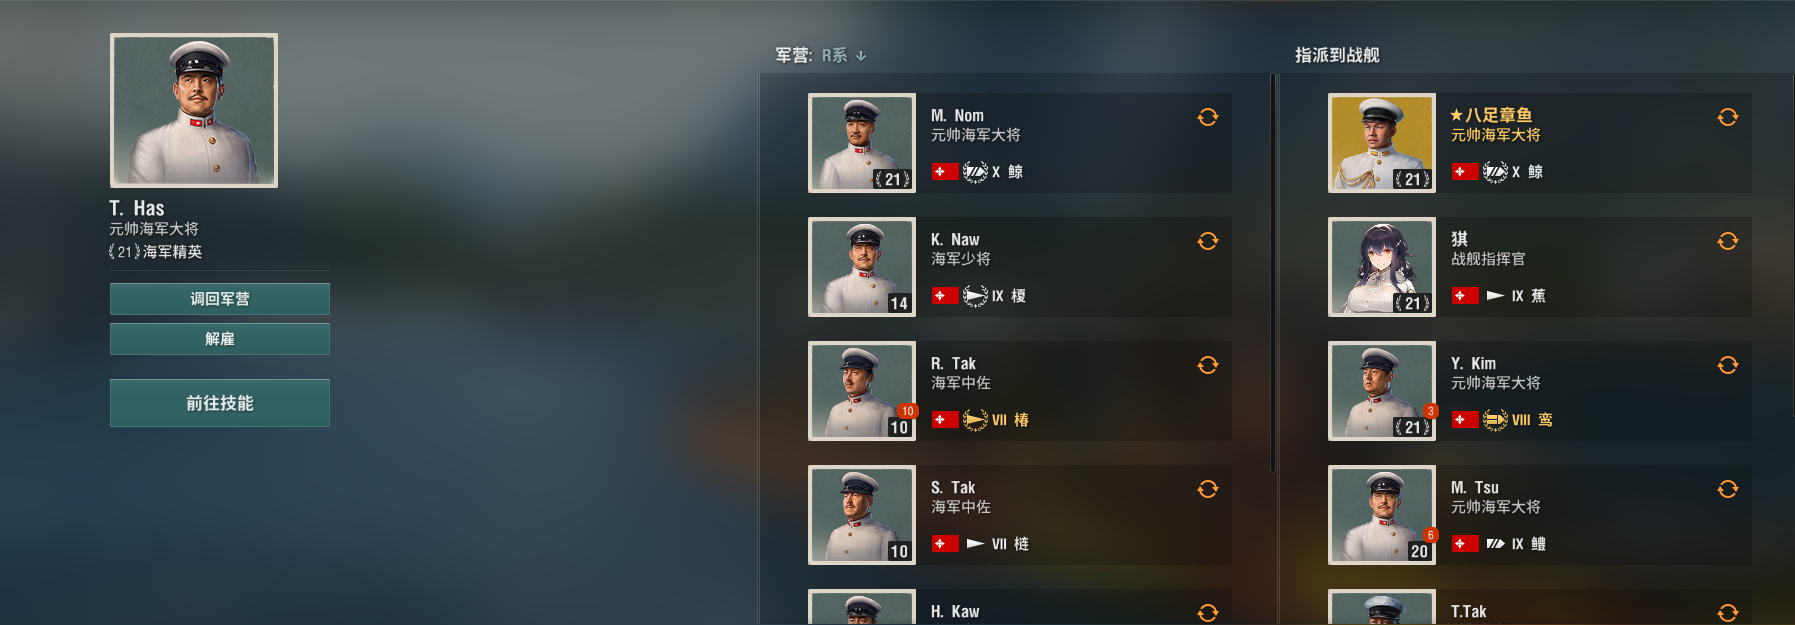This screenshot has width=1795, height=625.
Task: Select the H. Kaw commander row
Action: (1020, 607)
